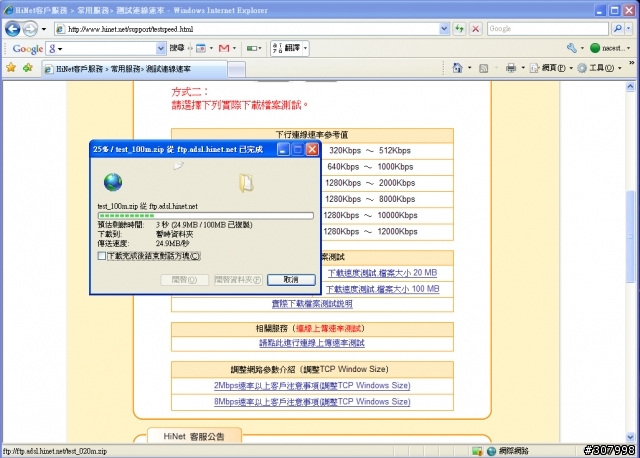Open the 100 MB download speed test link
The height and width of the screenshot is (458, 640).
[x=382, y=289]
